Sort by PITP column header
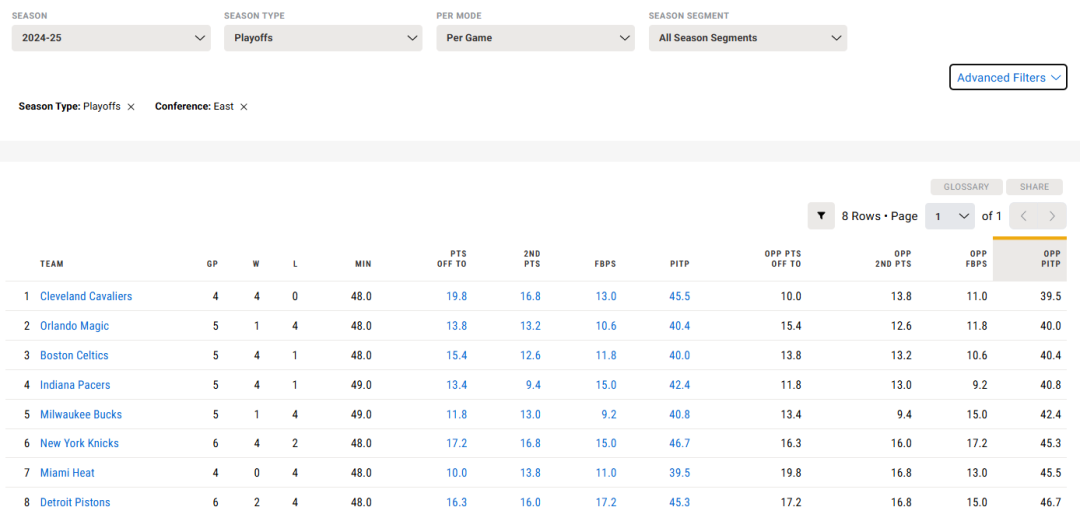Viewport: 1080px width, 521px height. point(680,264)
